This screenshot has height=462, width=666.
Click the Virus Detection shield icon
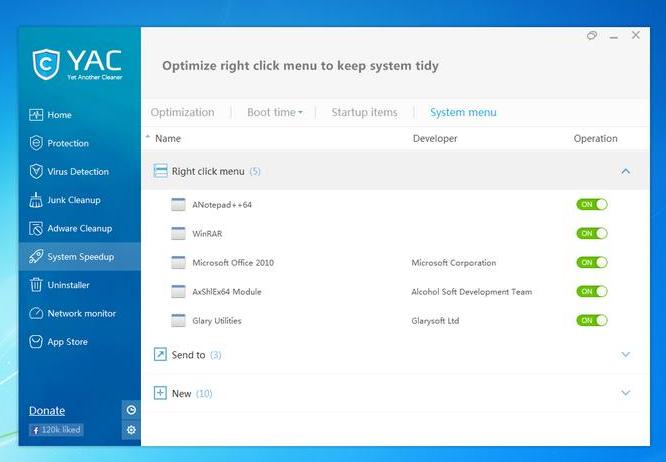click(x=36, y=172)
